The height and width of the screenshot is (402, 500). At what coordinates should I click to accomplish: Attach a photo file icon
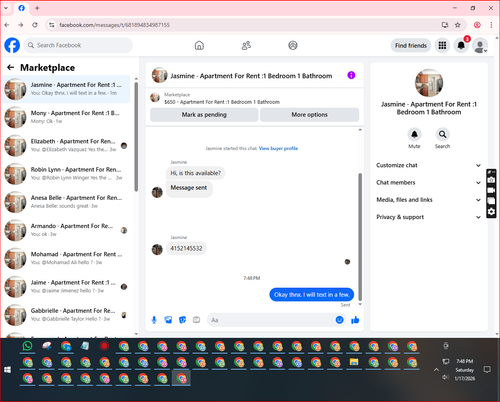(x=168, y=320)
